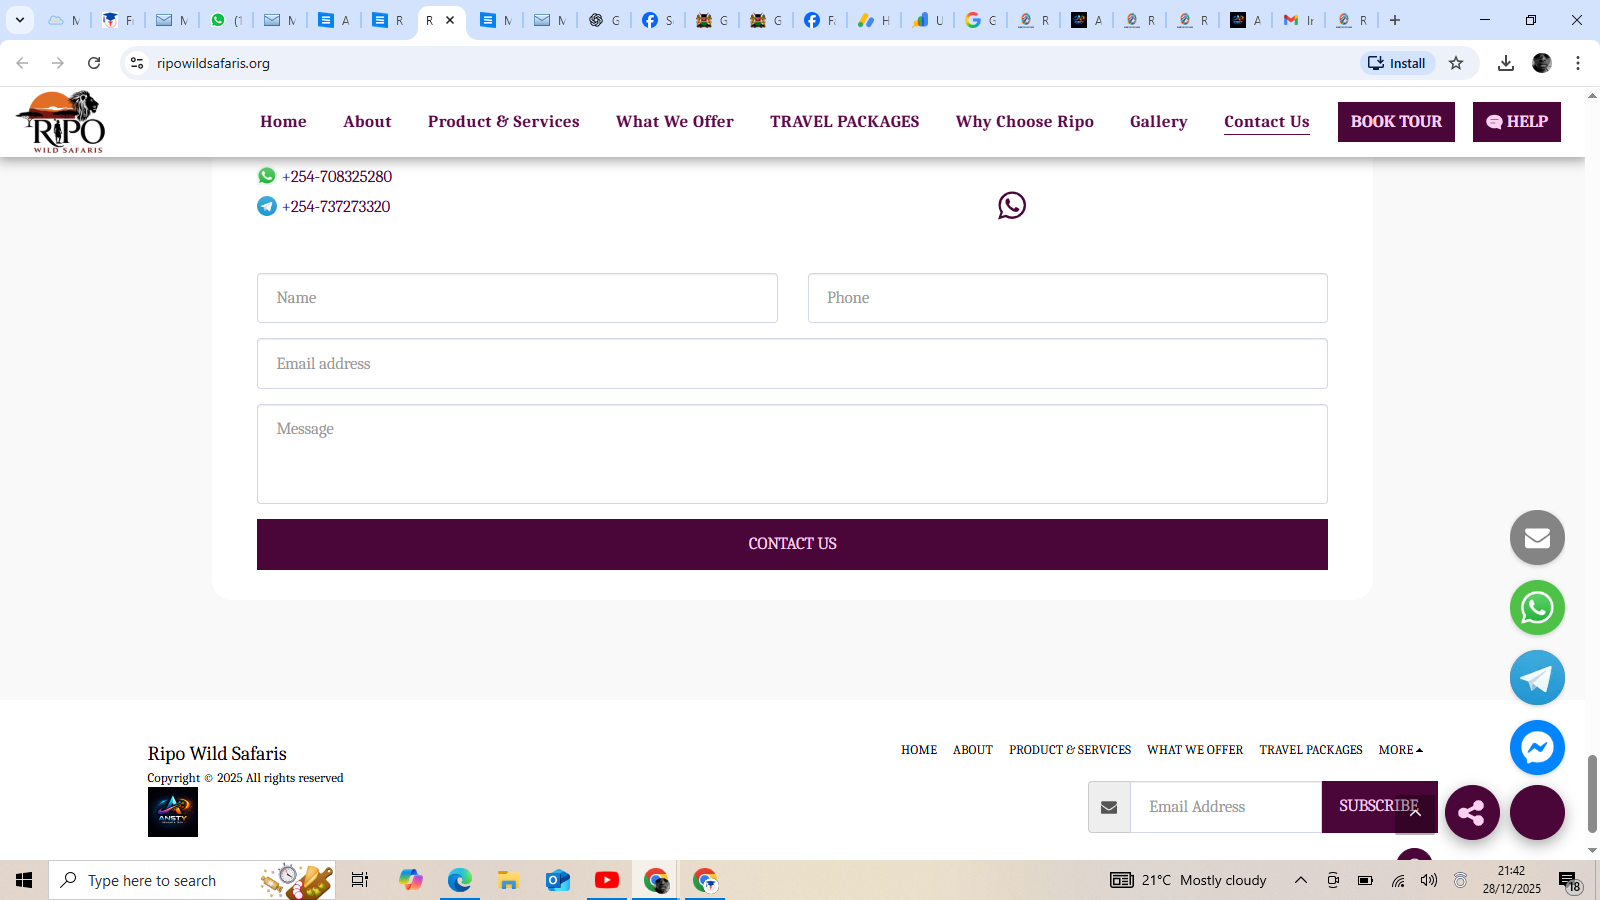This screenshot has height=900, width=1600.
Task: Show hidden system tray icons
Action: coord(1301,880)
